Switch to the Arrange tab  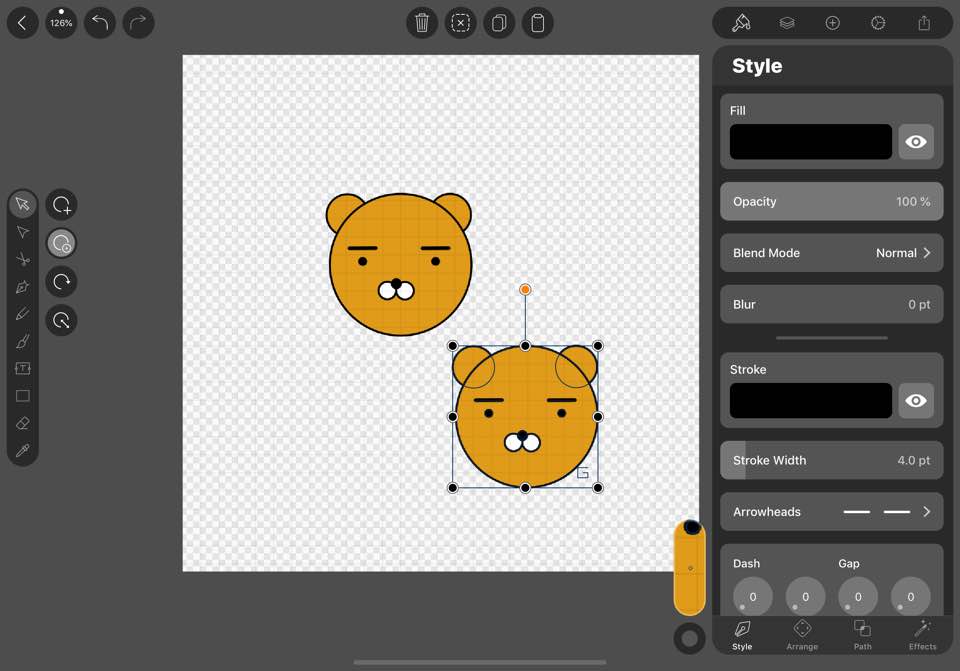802,635
